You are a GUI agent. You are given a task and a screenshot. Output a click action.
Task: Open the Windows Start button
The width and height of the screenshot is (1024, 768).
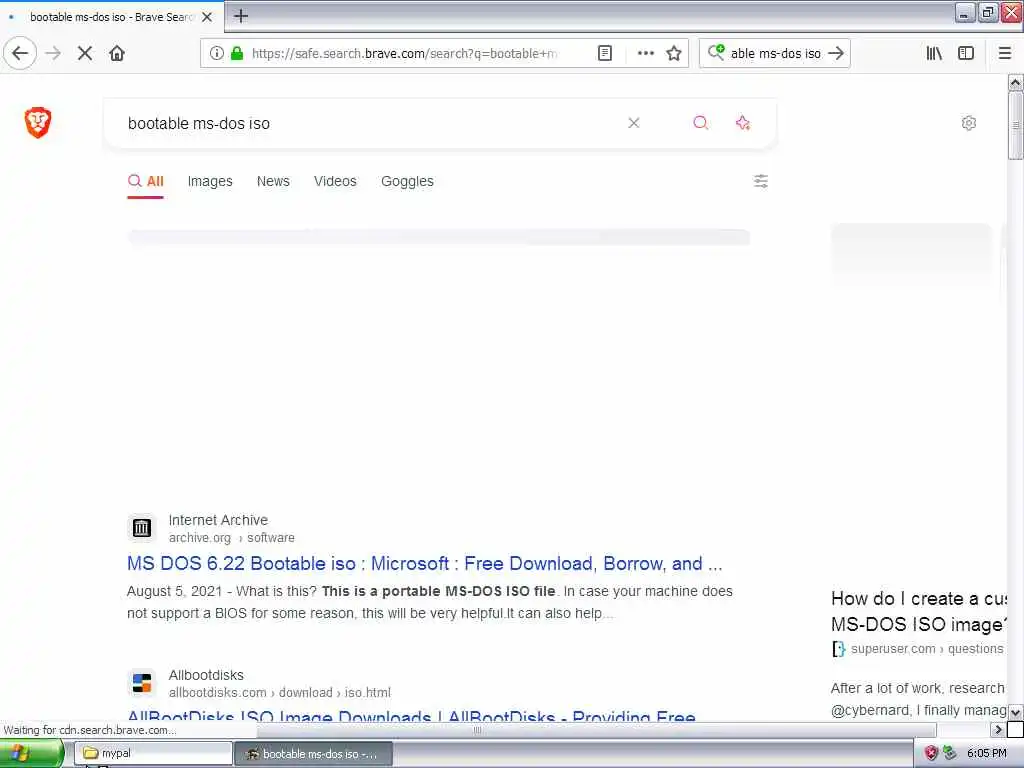click(x=31, y=753)
